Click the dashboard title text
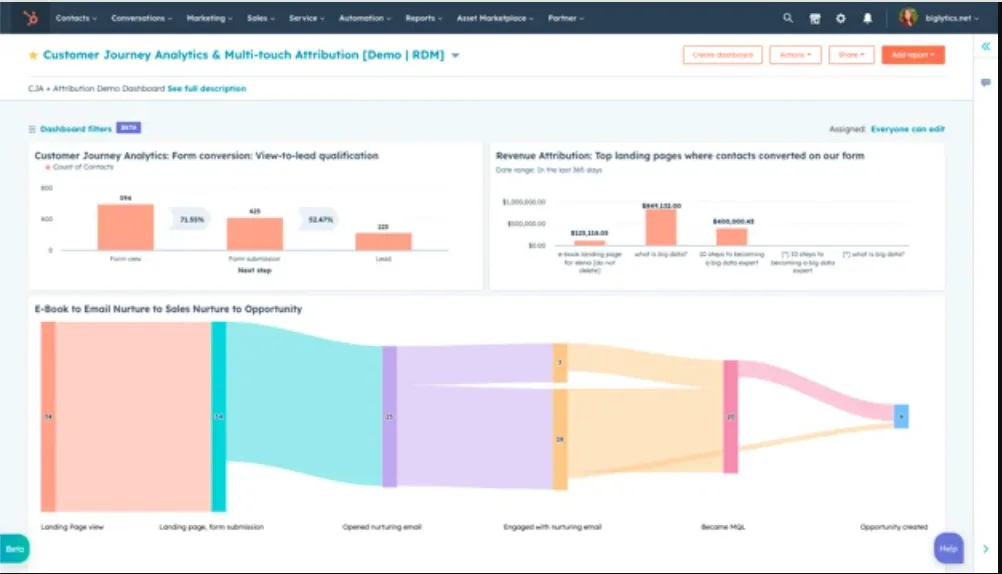 (x=243, y=55)
